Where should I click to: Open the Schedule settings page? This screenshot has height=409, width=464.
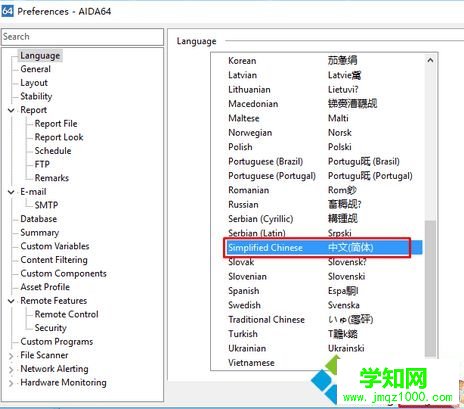(x=53, y=151)
